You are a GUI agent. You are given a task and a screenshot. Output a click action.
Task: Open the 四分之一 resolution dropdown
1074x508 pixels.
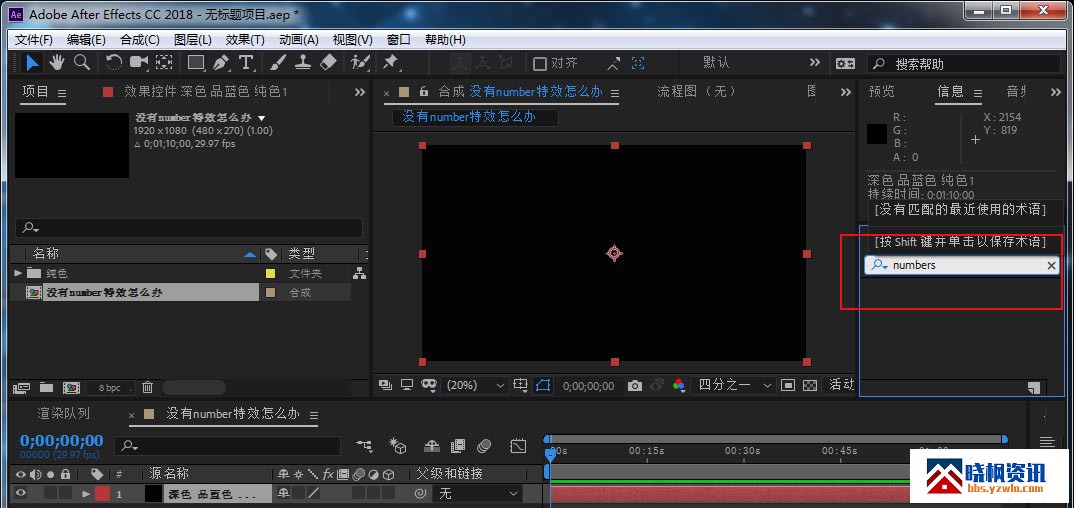pyautogui.click(x=733, y=385)
